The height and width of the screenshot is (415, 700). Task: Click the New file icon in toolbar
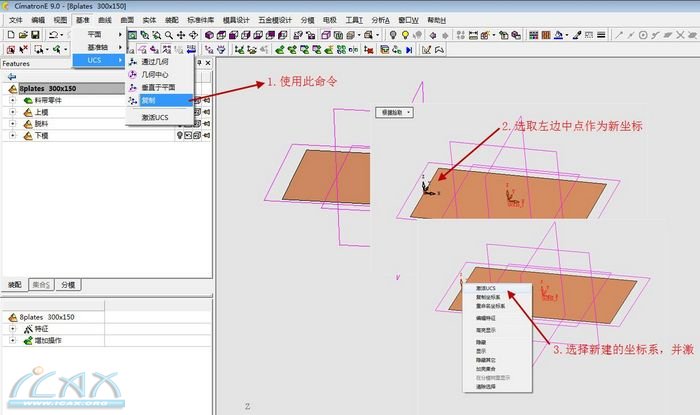9,35
